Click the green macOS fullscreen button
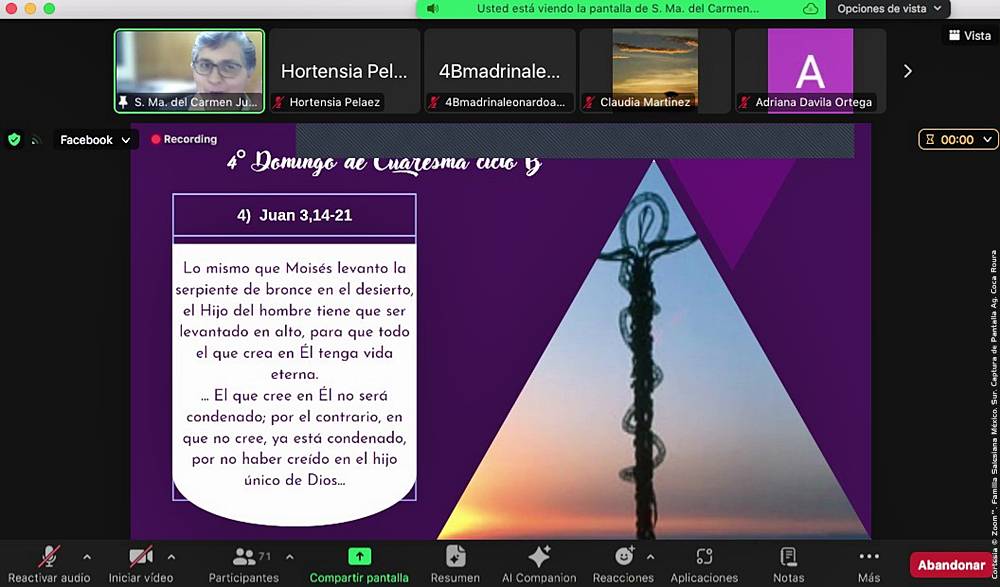1000x587 pixels. coord(49,8)
